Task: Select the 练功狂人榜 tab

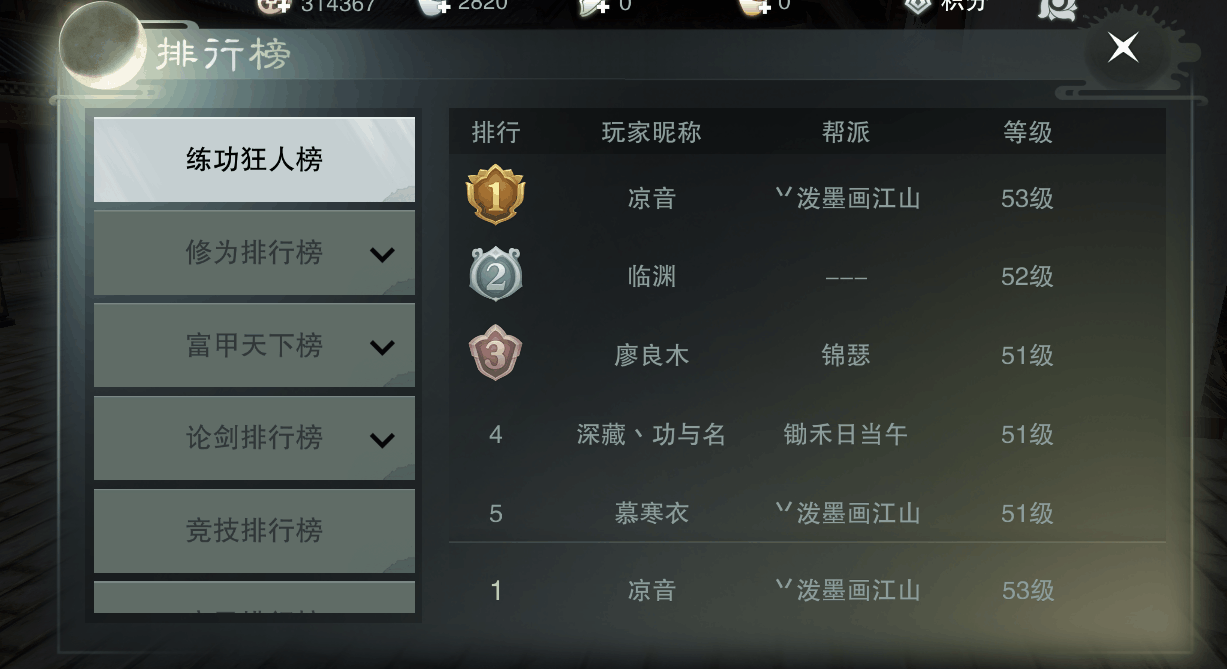Action: pos(254,159)
